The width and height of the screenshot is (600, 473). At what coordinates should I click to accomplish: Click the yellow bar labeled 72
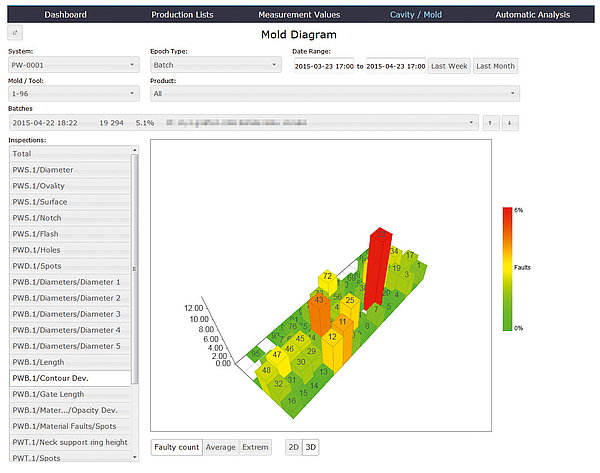pyautogui.click(x=327, y=277)
